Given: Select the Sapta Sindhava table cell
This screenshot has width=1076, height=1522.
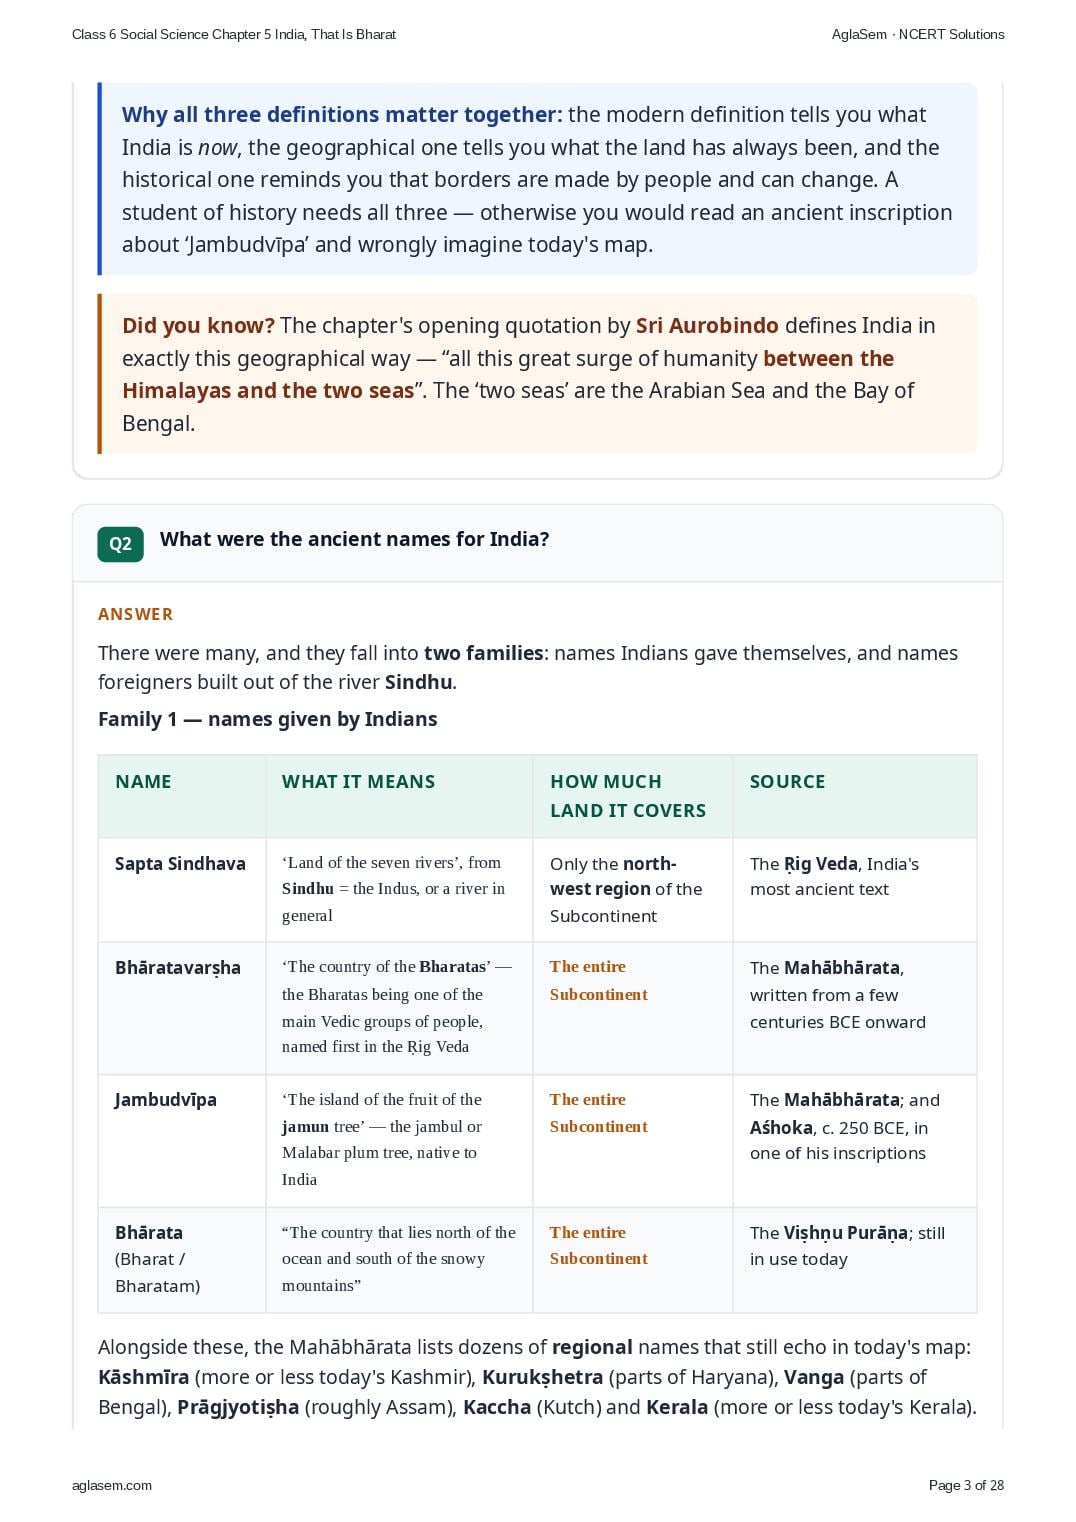Looking at the screenshot, I should click(182, 890).
